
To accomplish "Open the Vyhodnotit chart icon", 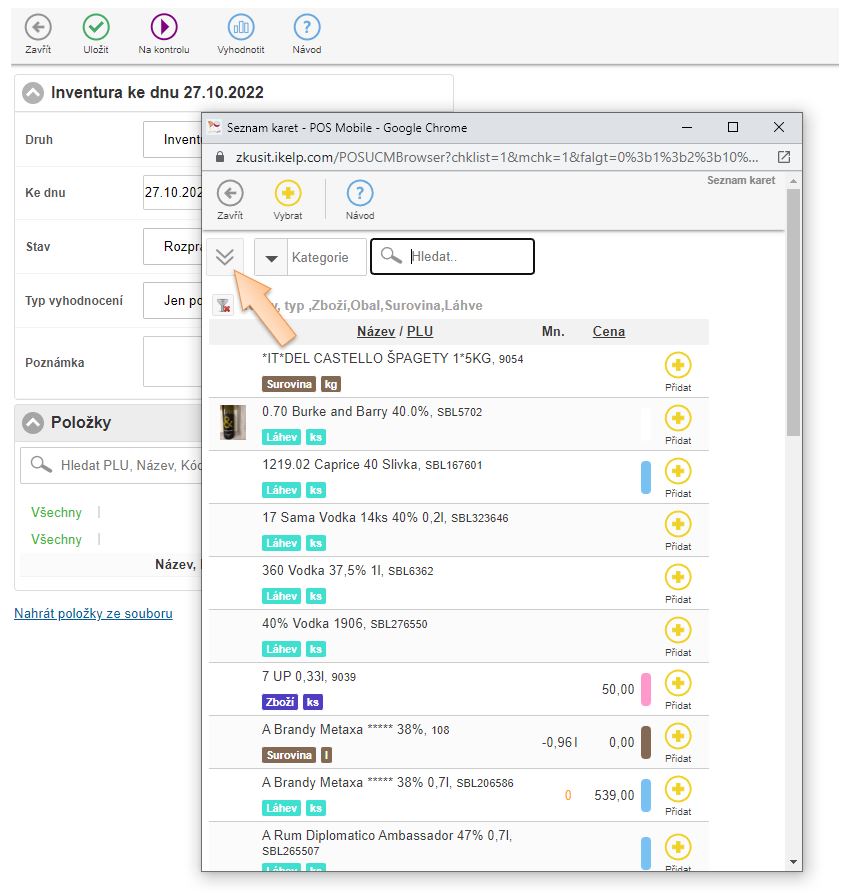I will (241, 28).
